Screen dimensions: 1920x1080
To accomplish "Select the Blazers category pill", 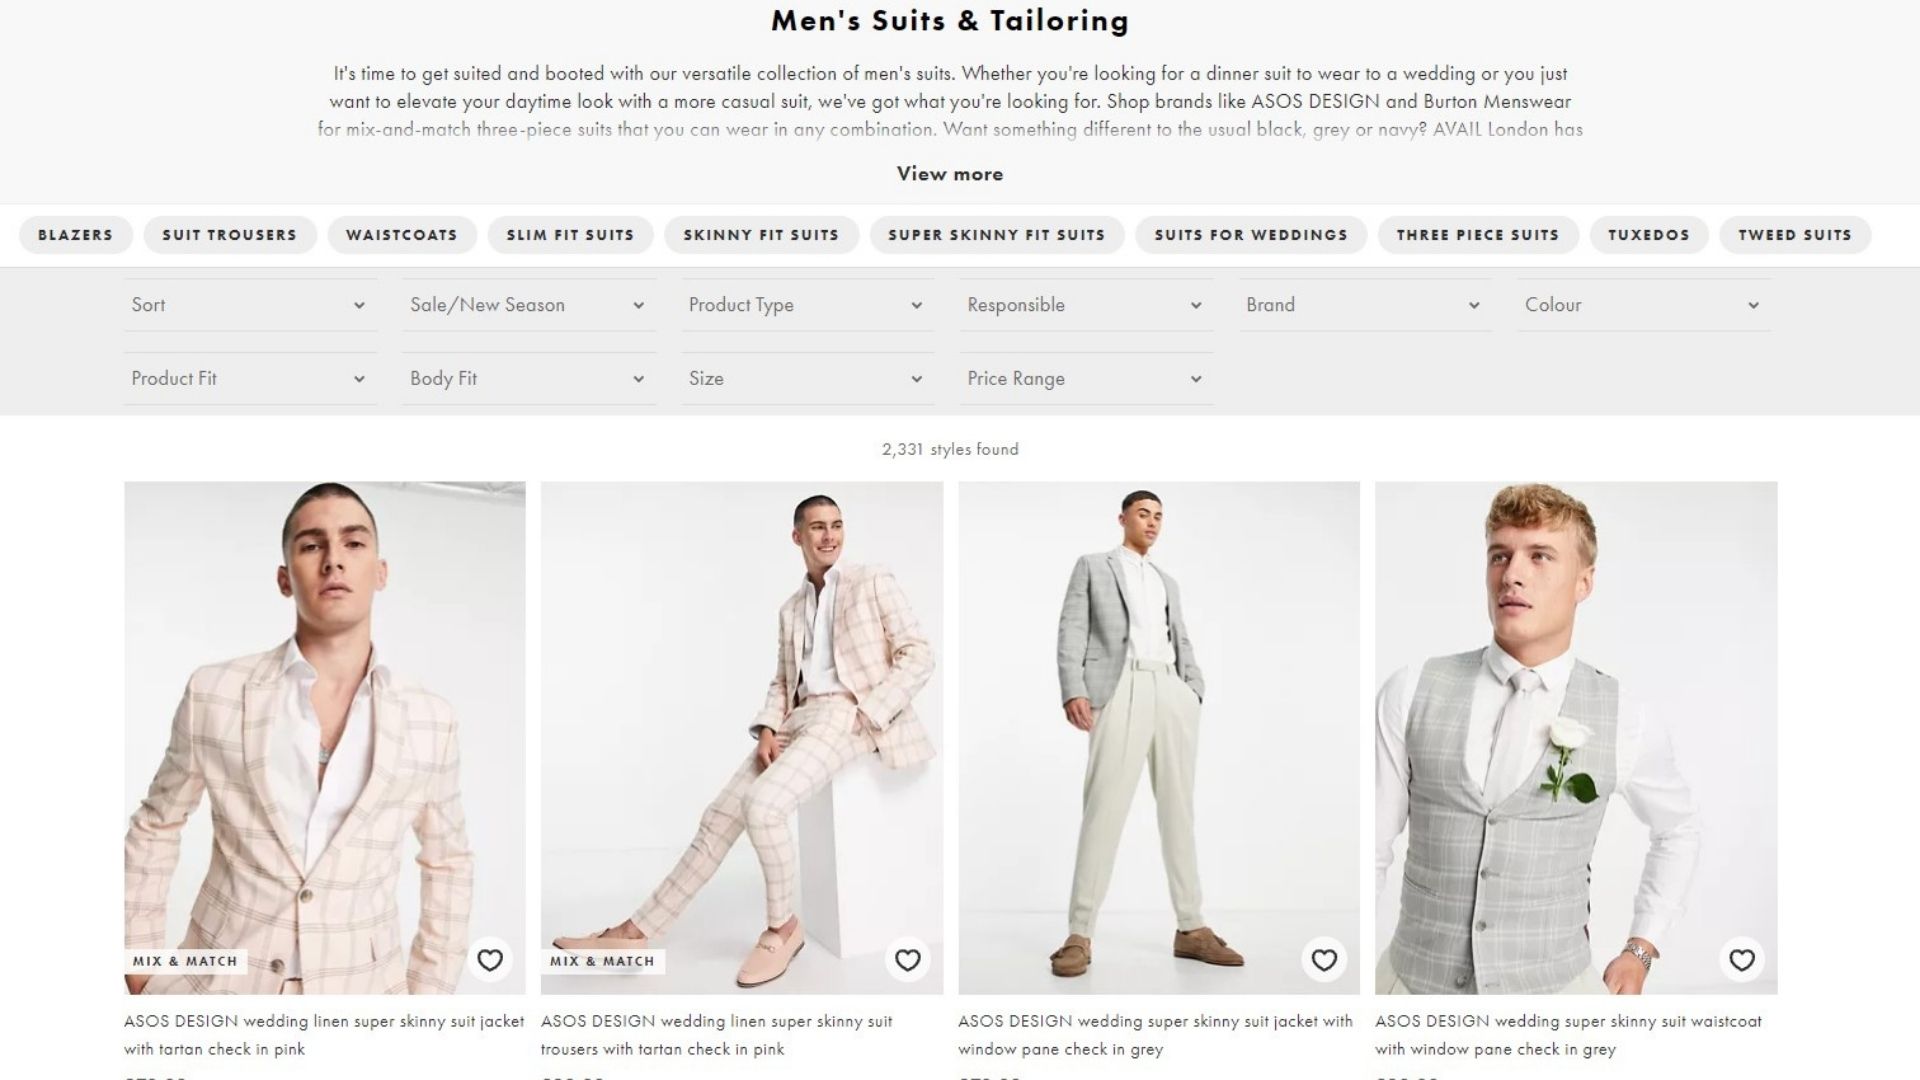I will [75, 235].
